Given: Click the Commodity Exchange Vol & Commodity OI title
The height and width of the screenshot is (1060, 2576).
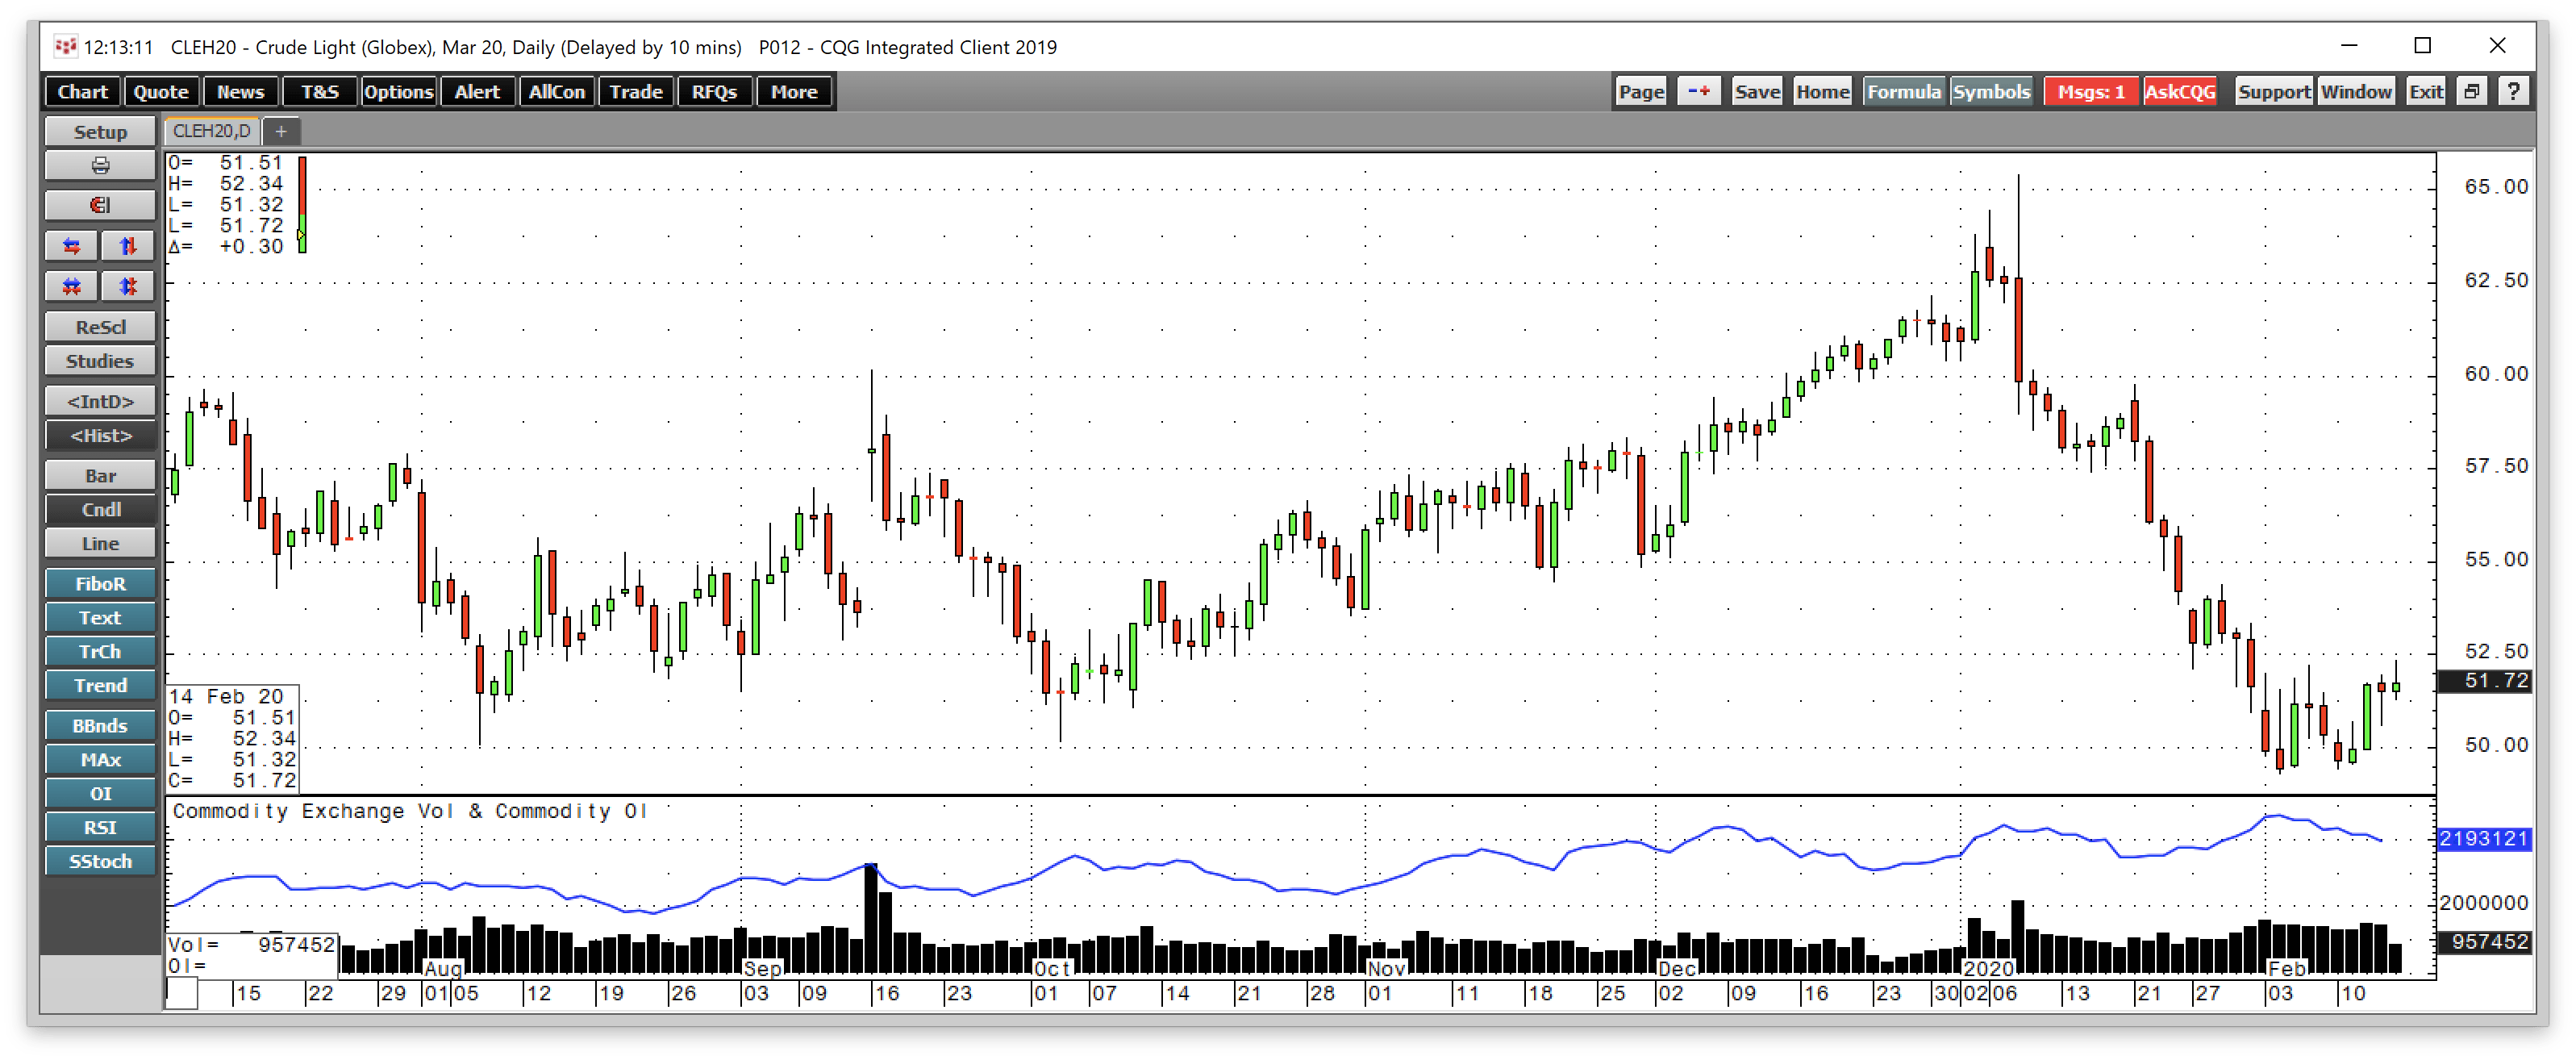Looking at the screenshot, I should pyautogui.click(x=410, y=811).
